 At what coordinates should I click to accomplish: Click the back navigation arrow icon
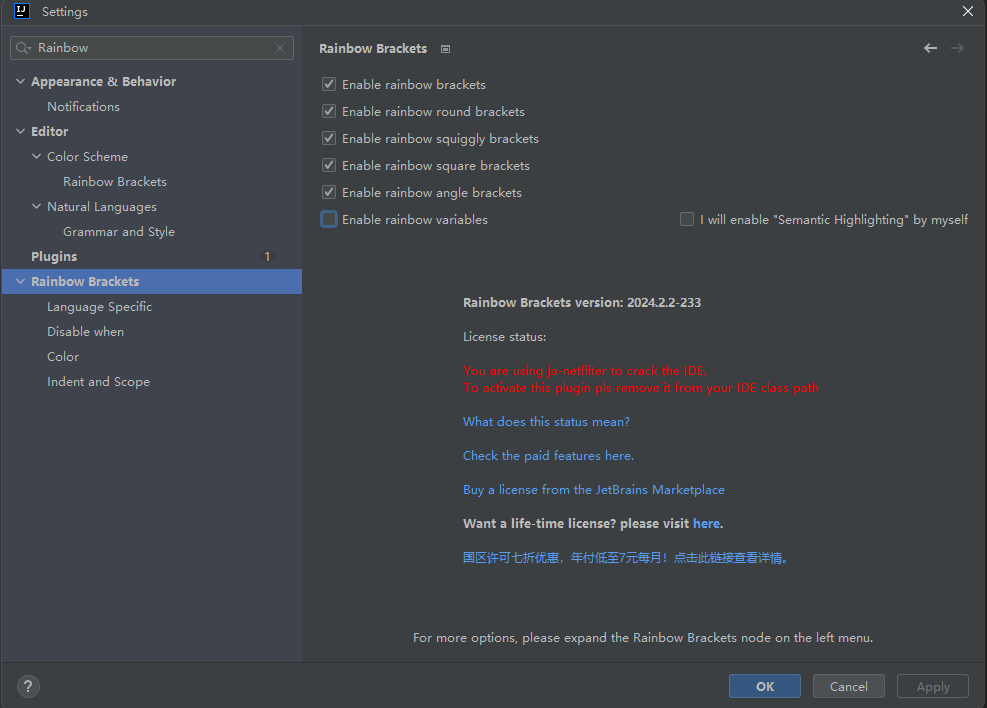click(930, 48)
